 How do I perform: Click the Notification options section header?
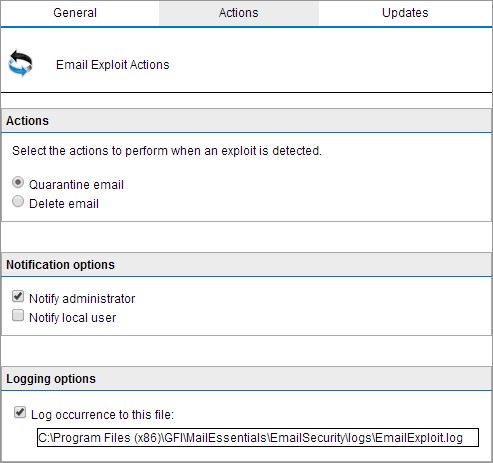tap(246, 265)
